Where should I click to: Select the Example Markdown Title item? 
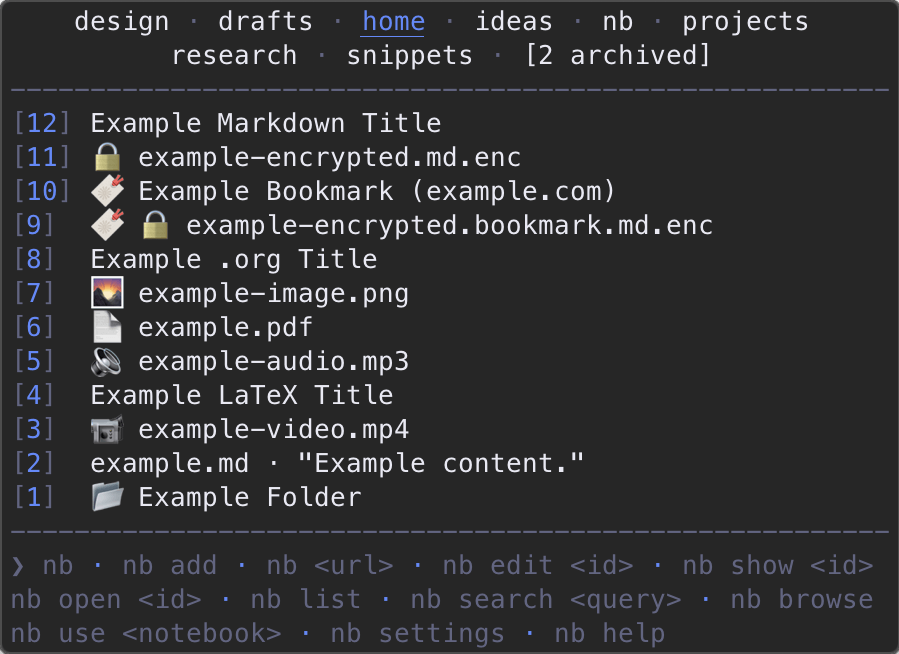(265, 123)
